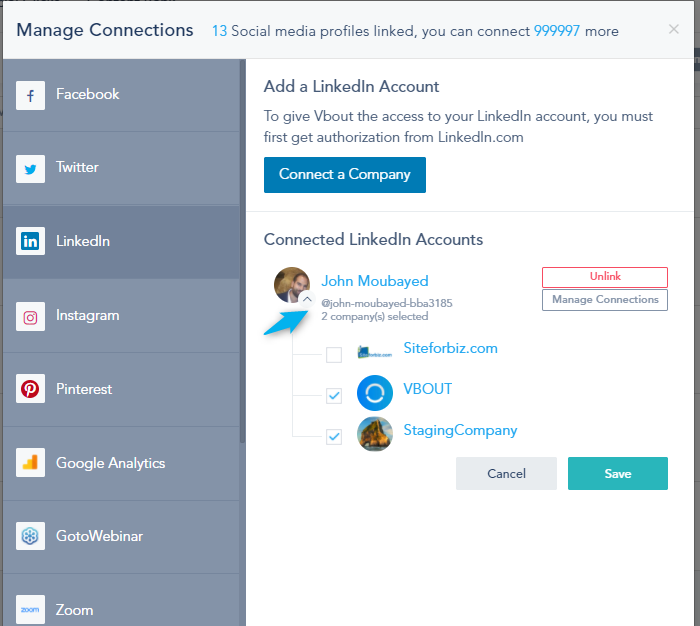
Task: Uncheck the StagingCompany checkbox
Action: (334, 436)
